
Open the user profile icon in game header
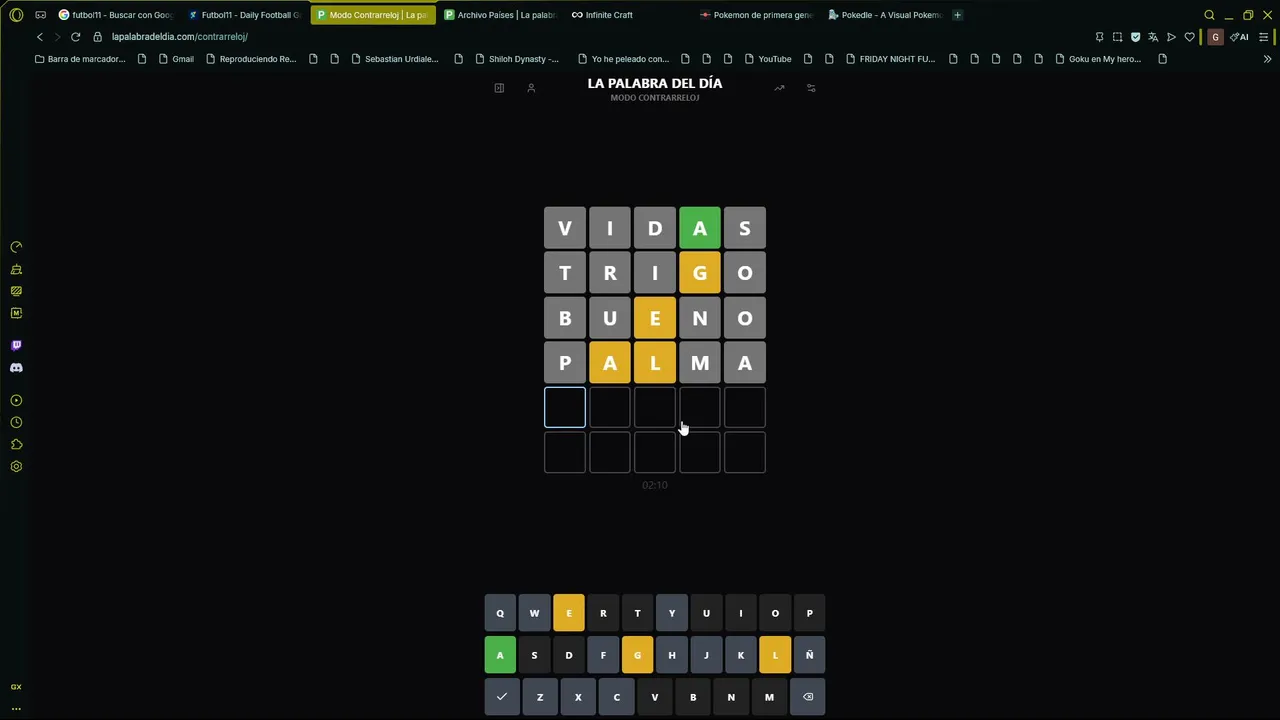pyautogui.click(x=531, y=88)
